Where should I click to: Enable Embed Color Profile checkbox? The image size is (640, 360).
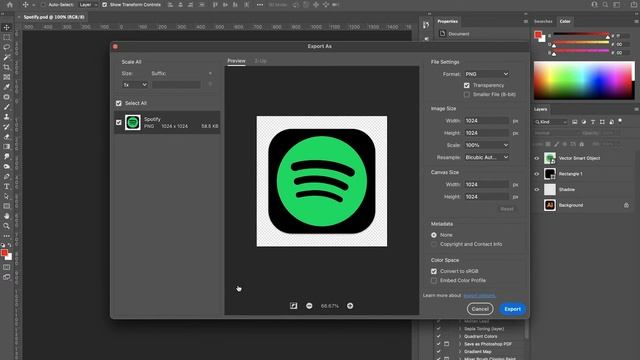(x=433, y=280)
